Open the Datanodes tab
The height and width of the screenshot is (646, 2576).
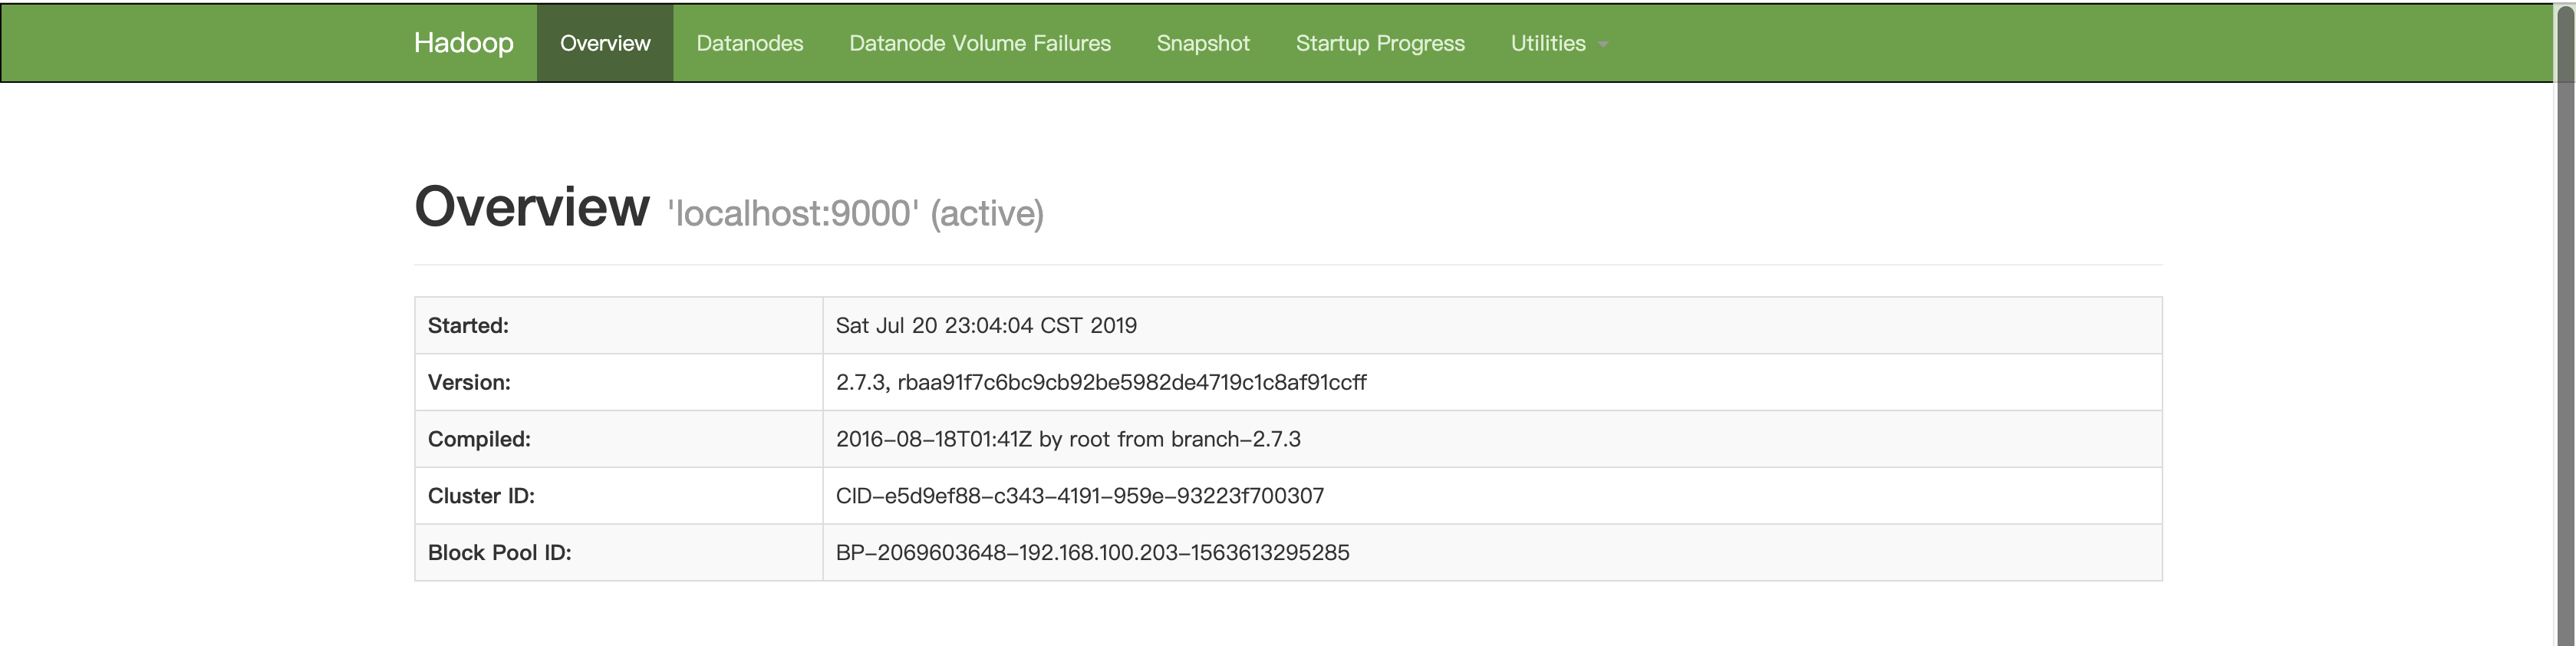pos(750,43)
